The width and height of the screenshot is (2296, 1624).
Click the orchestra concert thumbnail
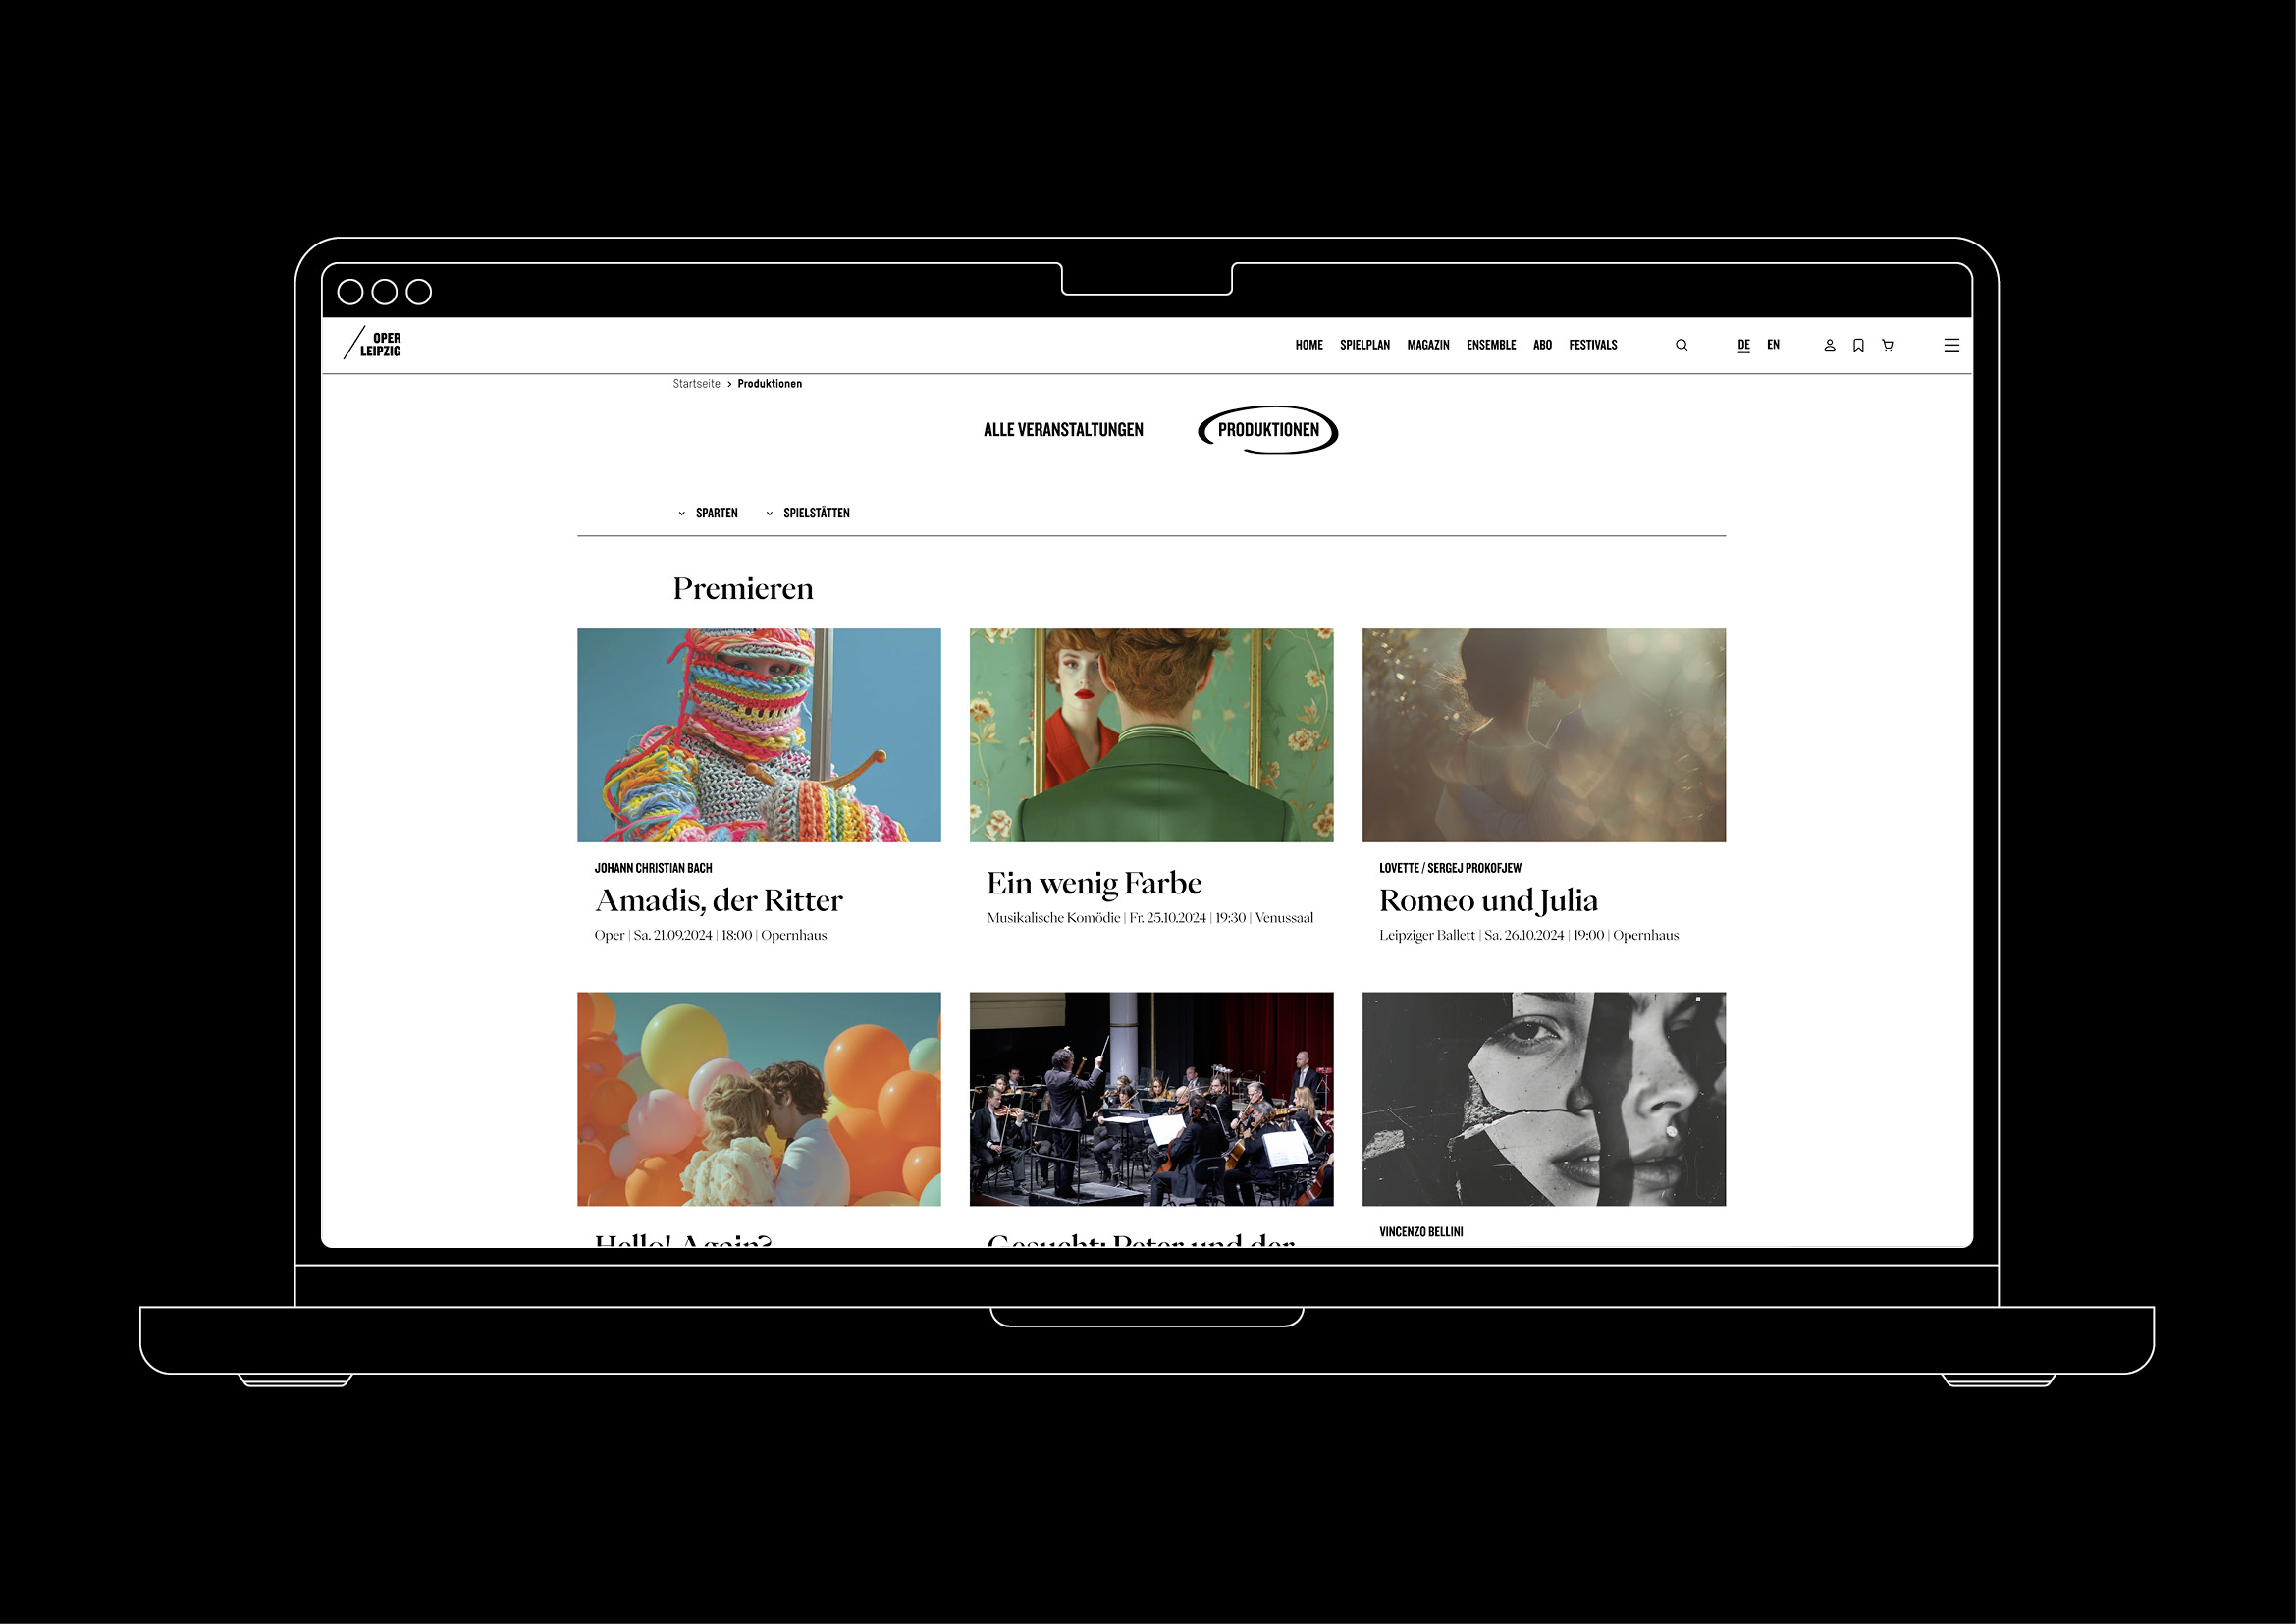[1151, 1098]
